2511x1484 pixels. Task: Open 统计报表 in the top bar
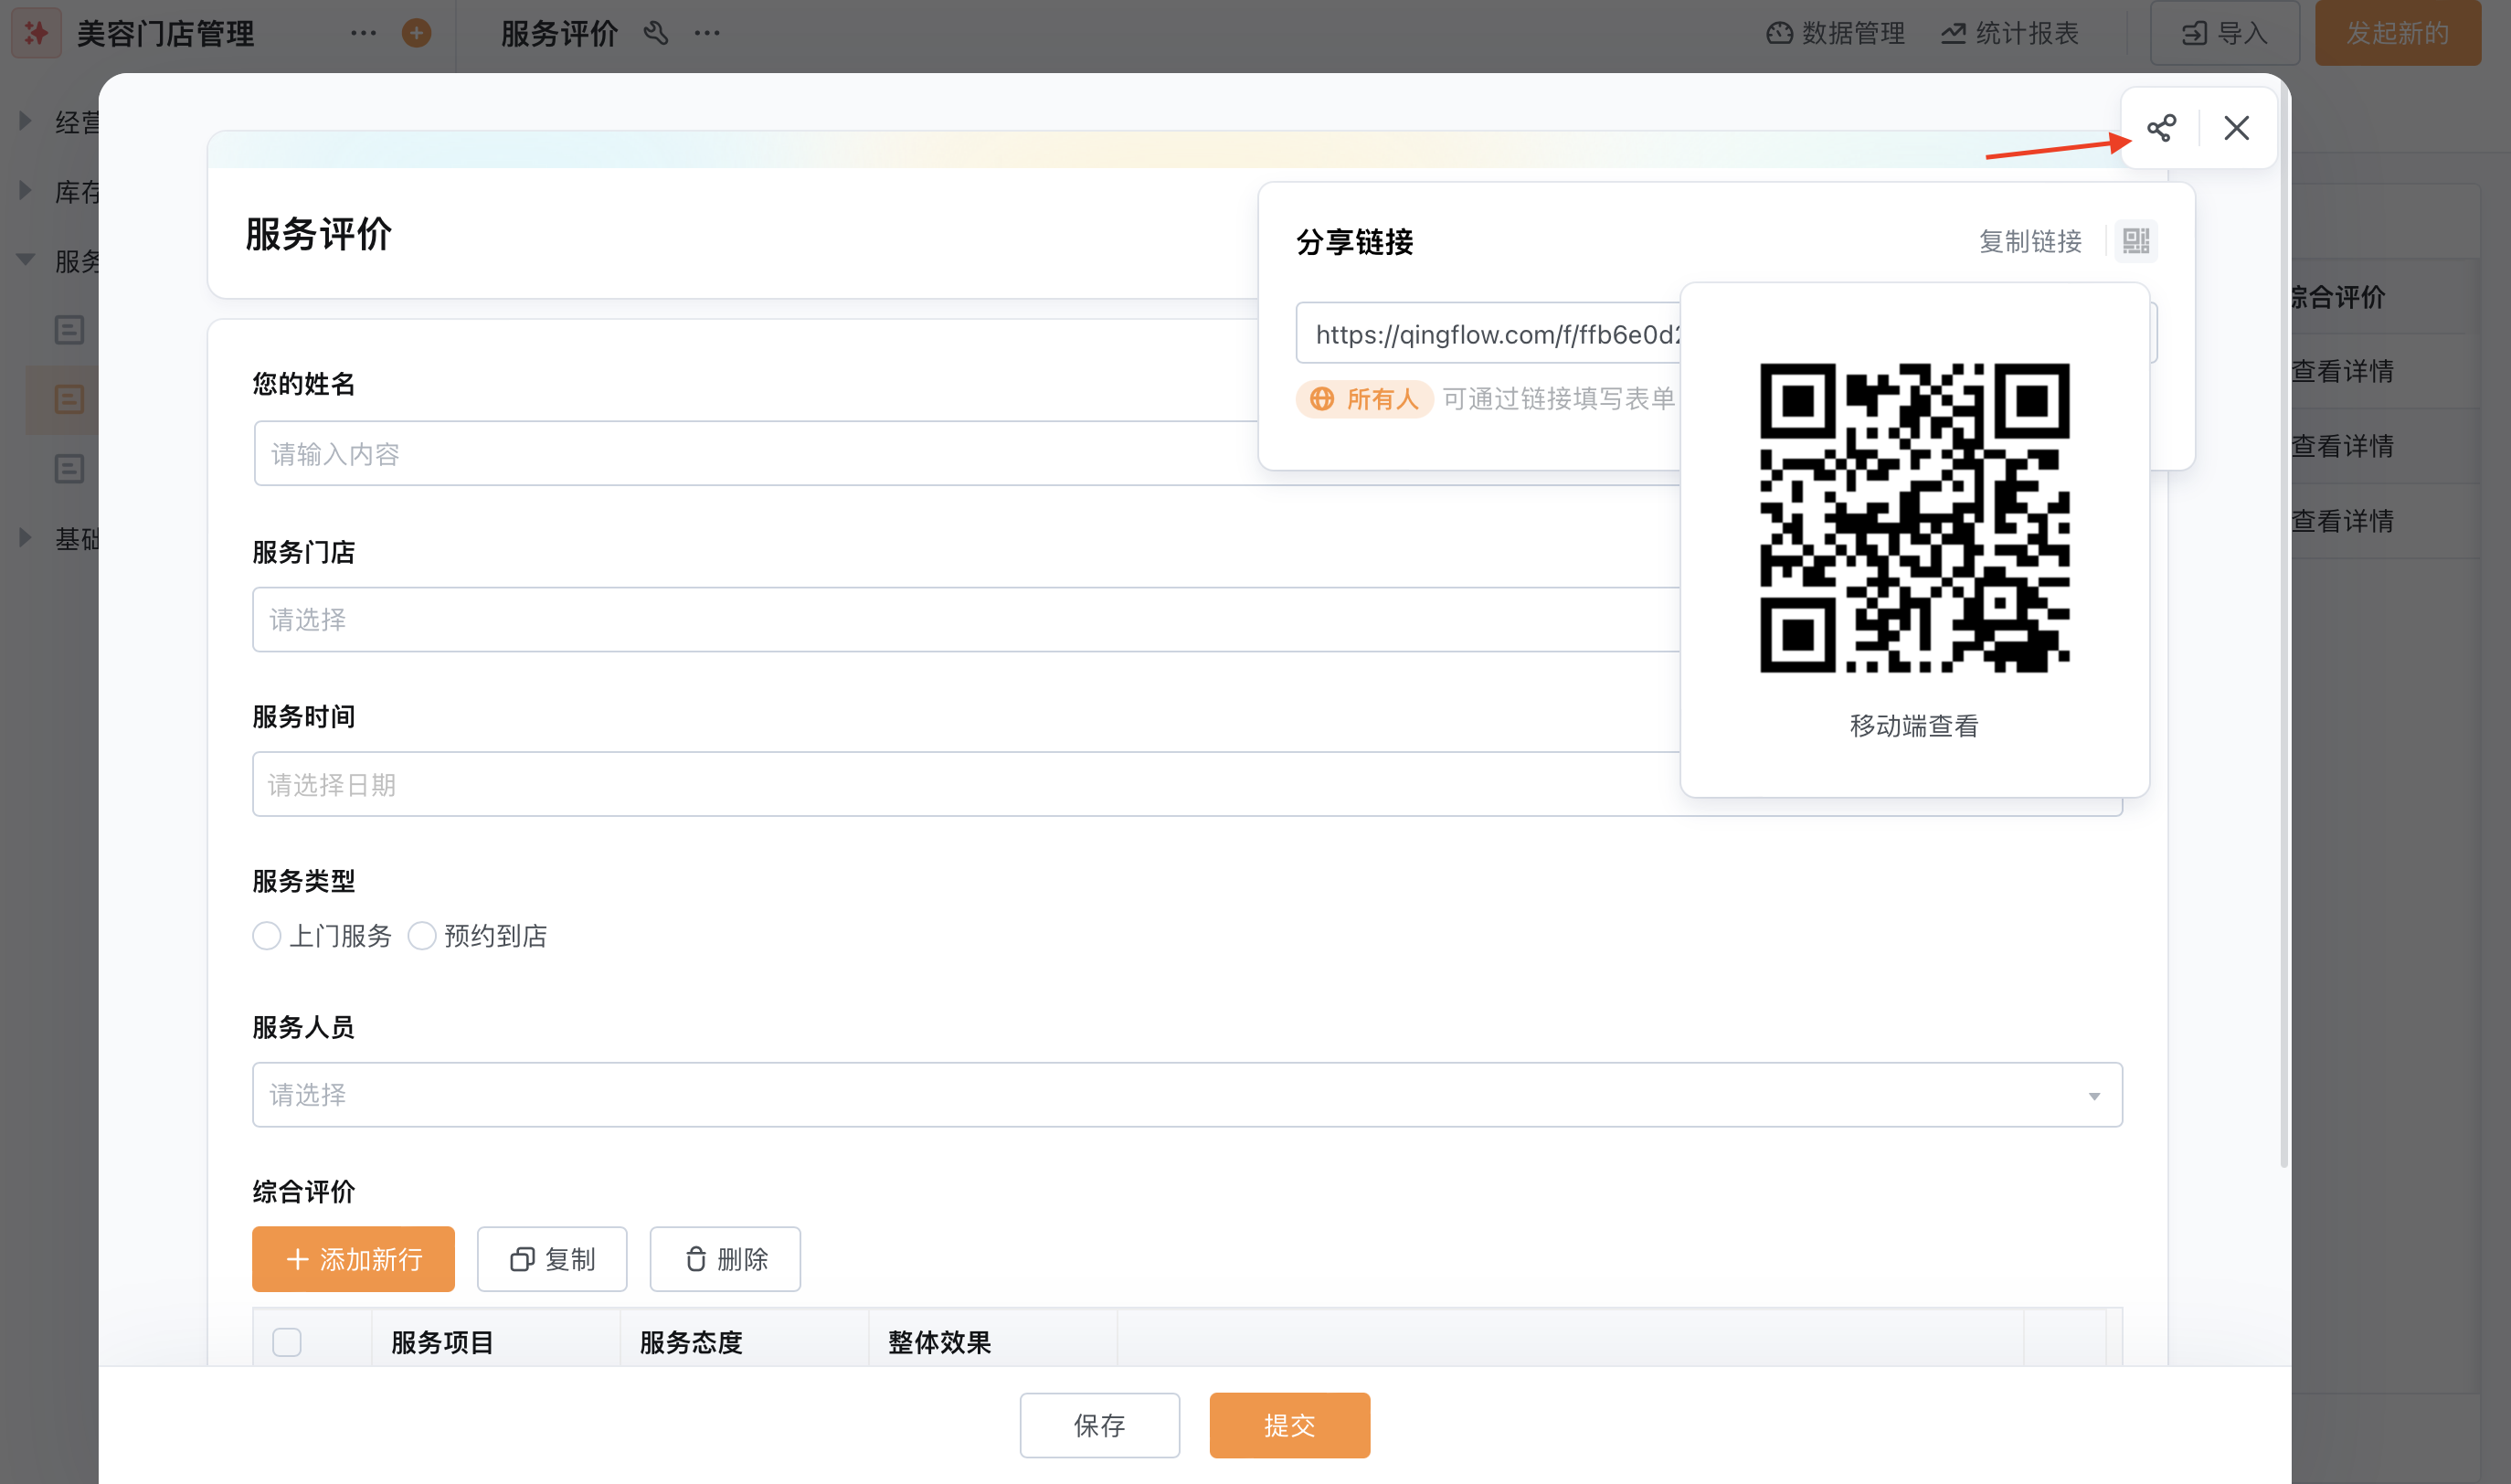tap(2010, 33)
